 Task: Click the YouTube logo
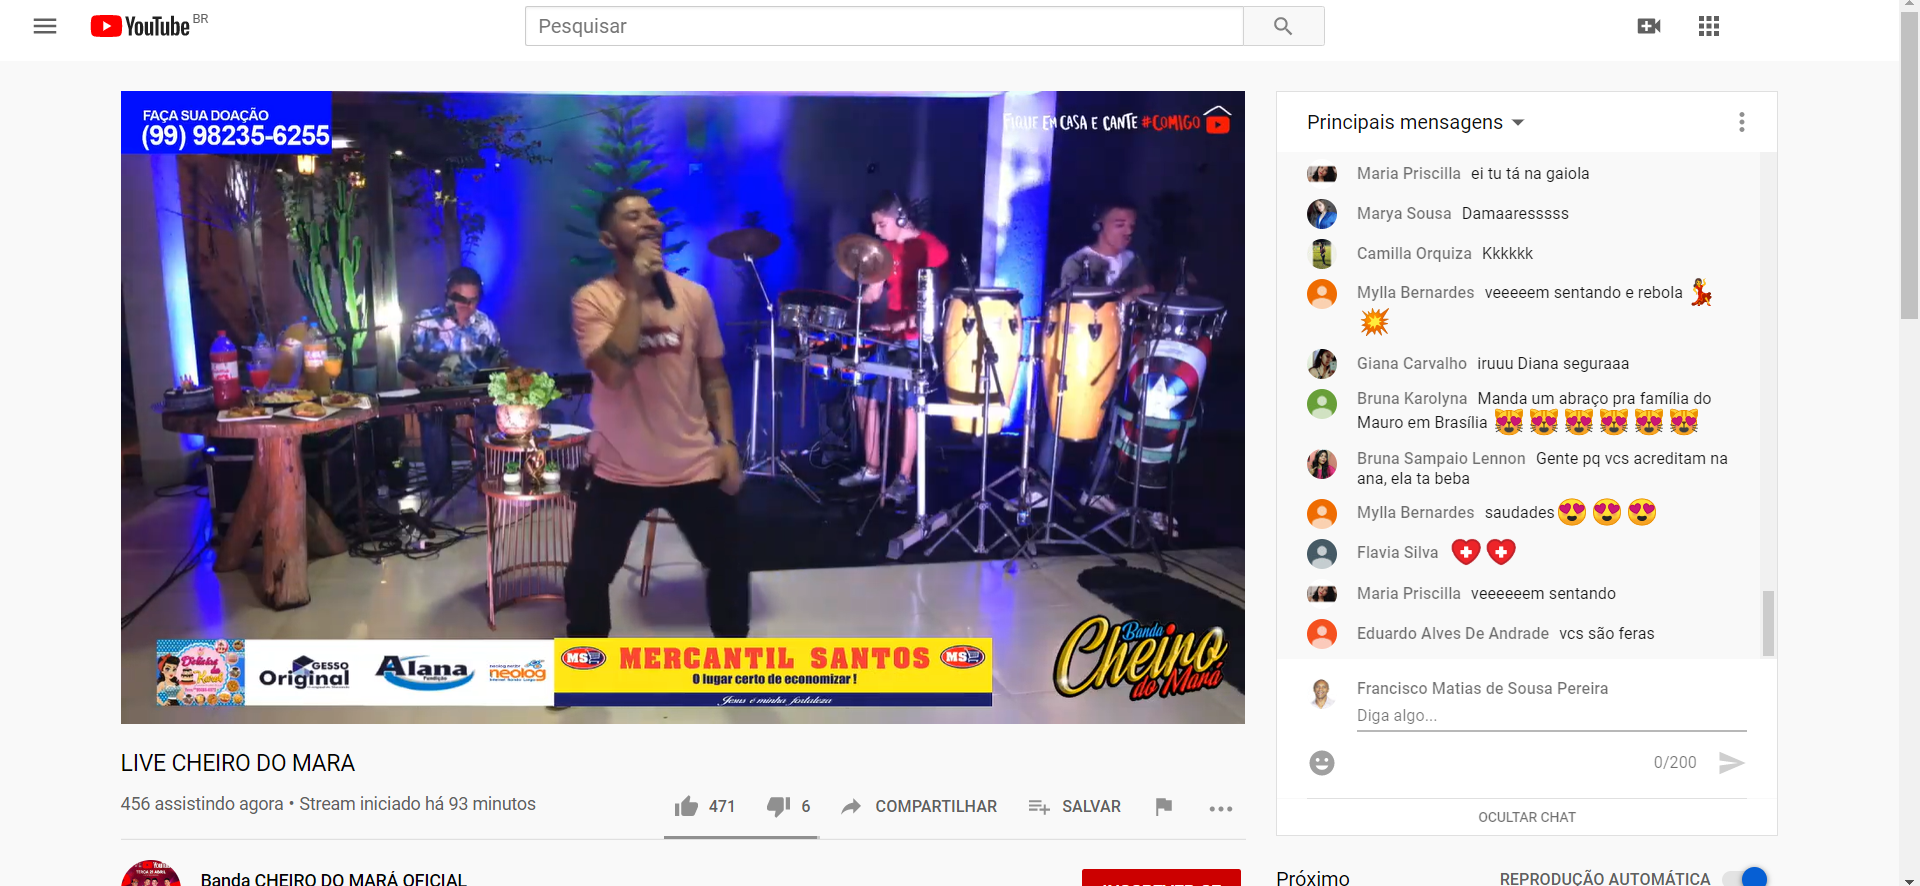[x=140, y=27]
